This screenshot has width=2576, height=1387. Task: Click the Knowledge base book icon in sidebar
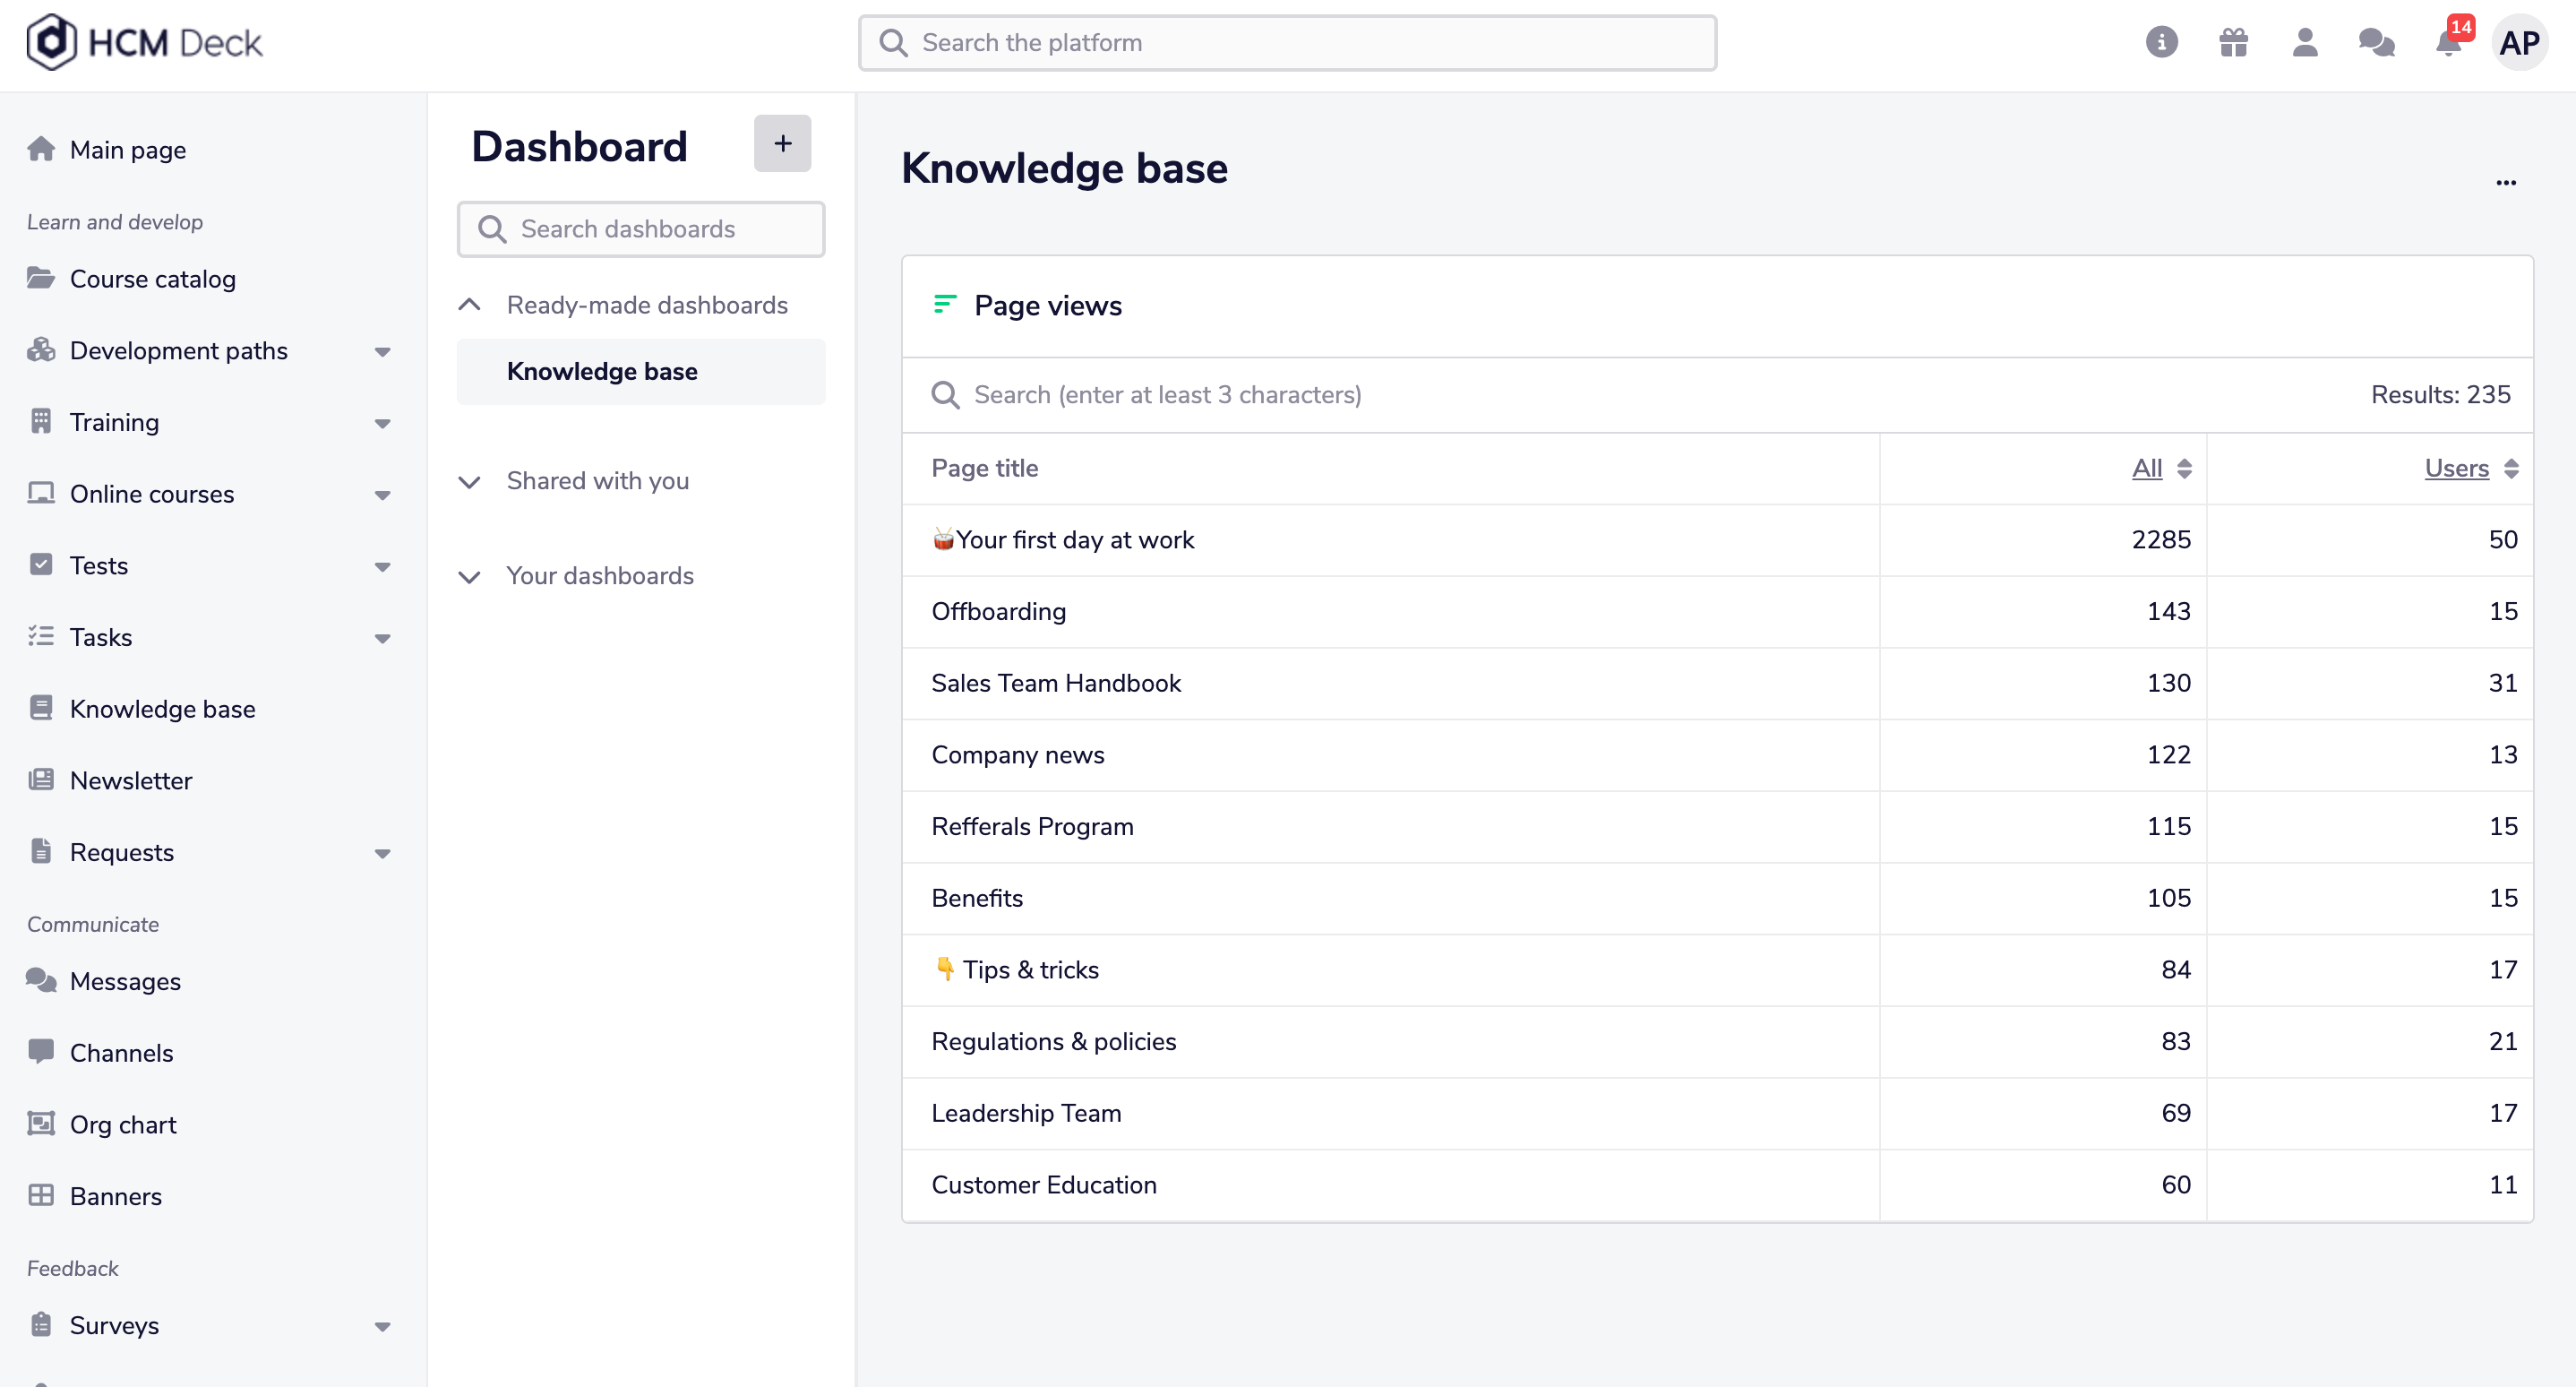pyautogui.click(x=41, y=708)
